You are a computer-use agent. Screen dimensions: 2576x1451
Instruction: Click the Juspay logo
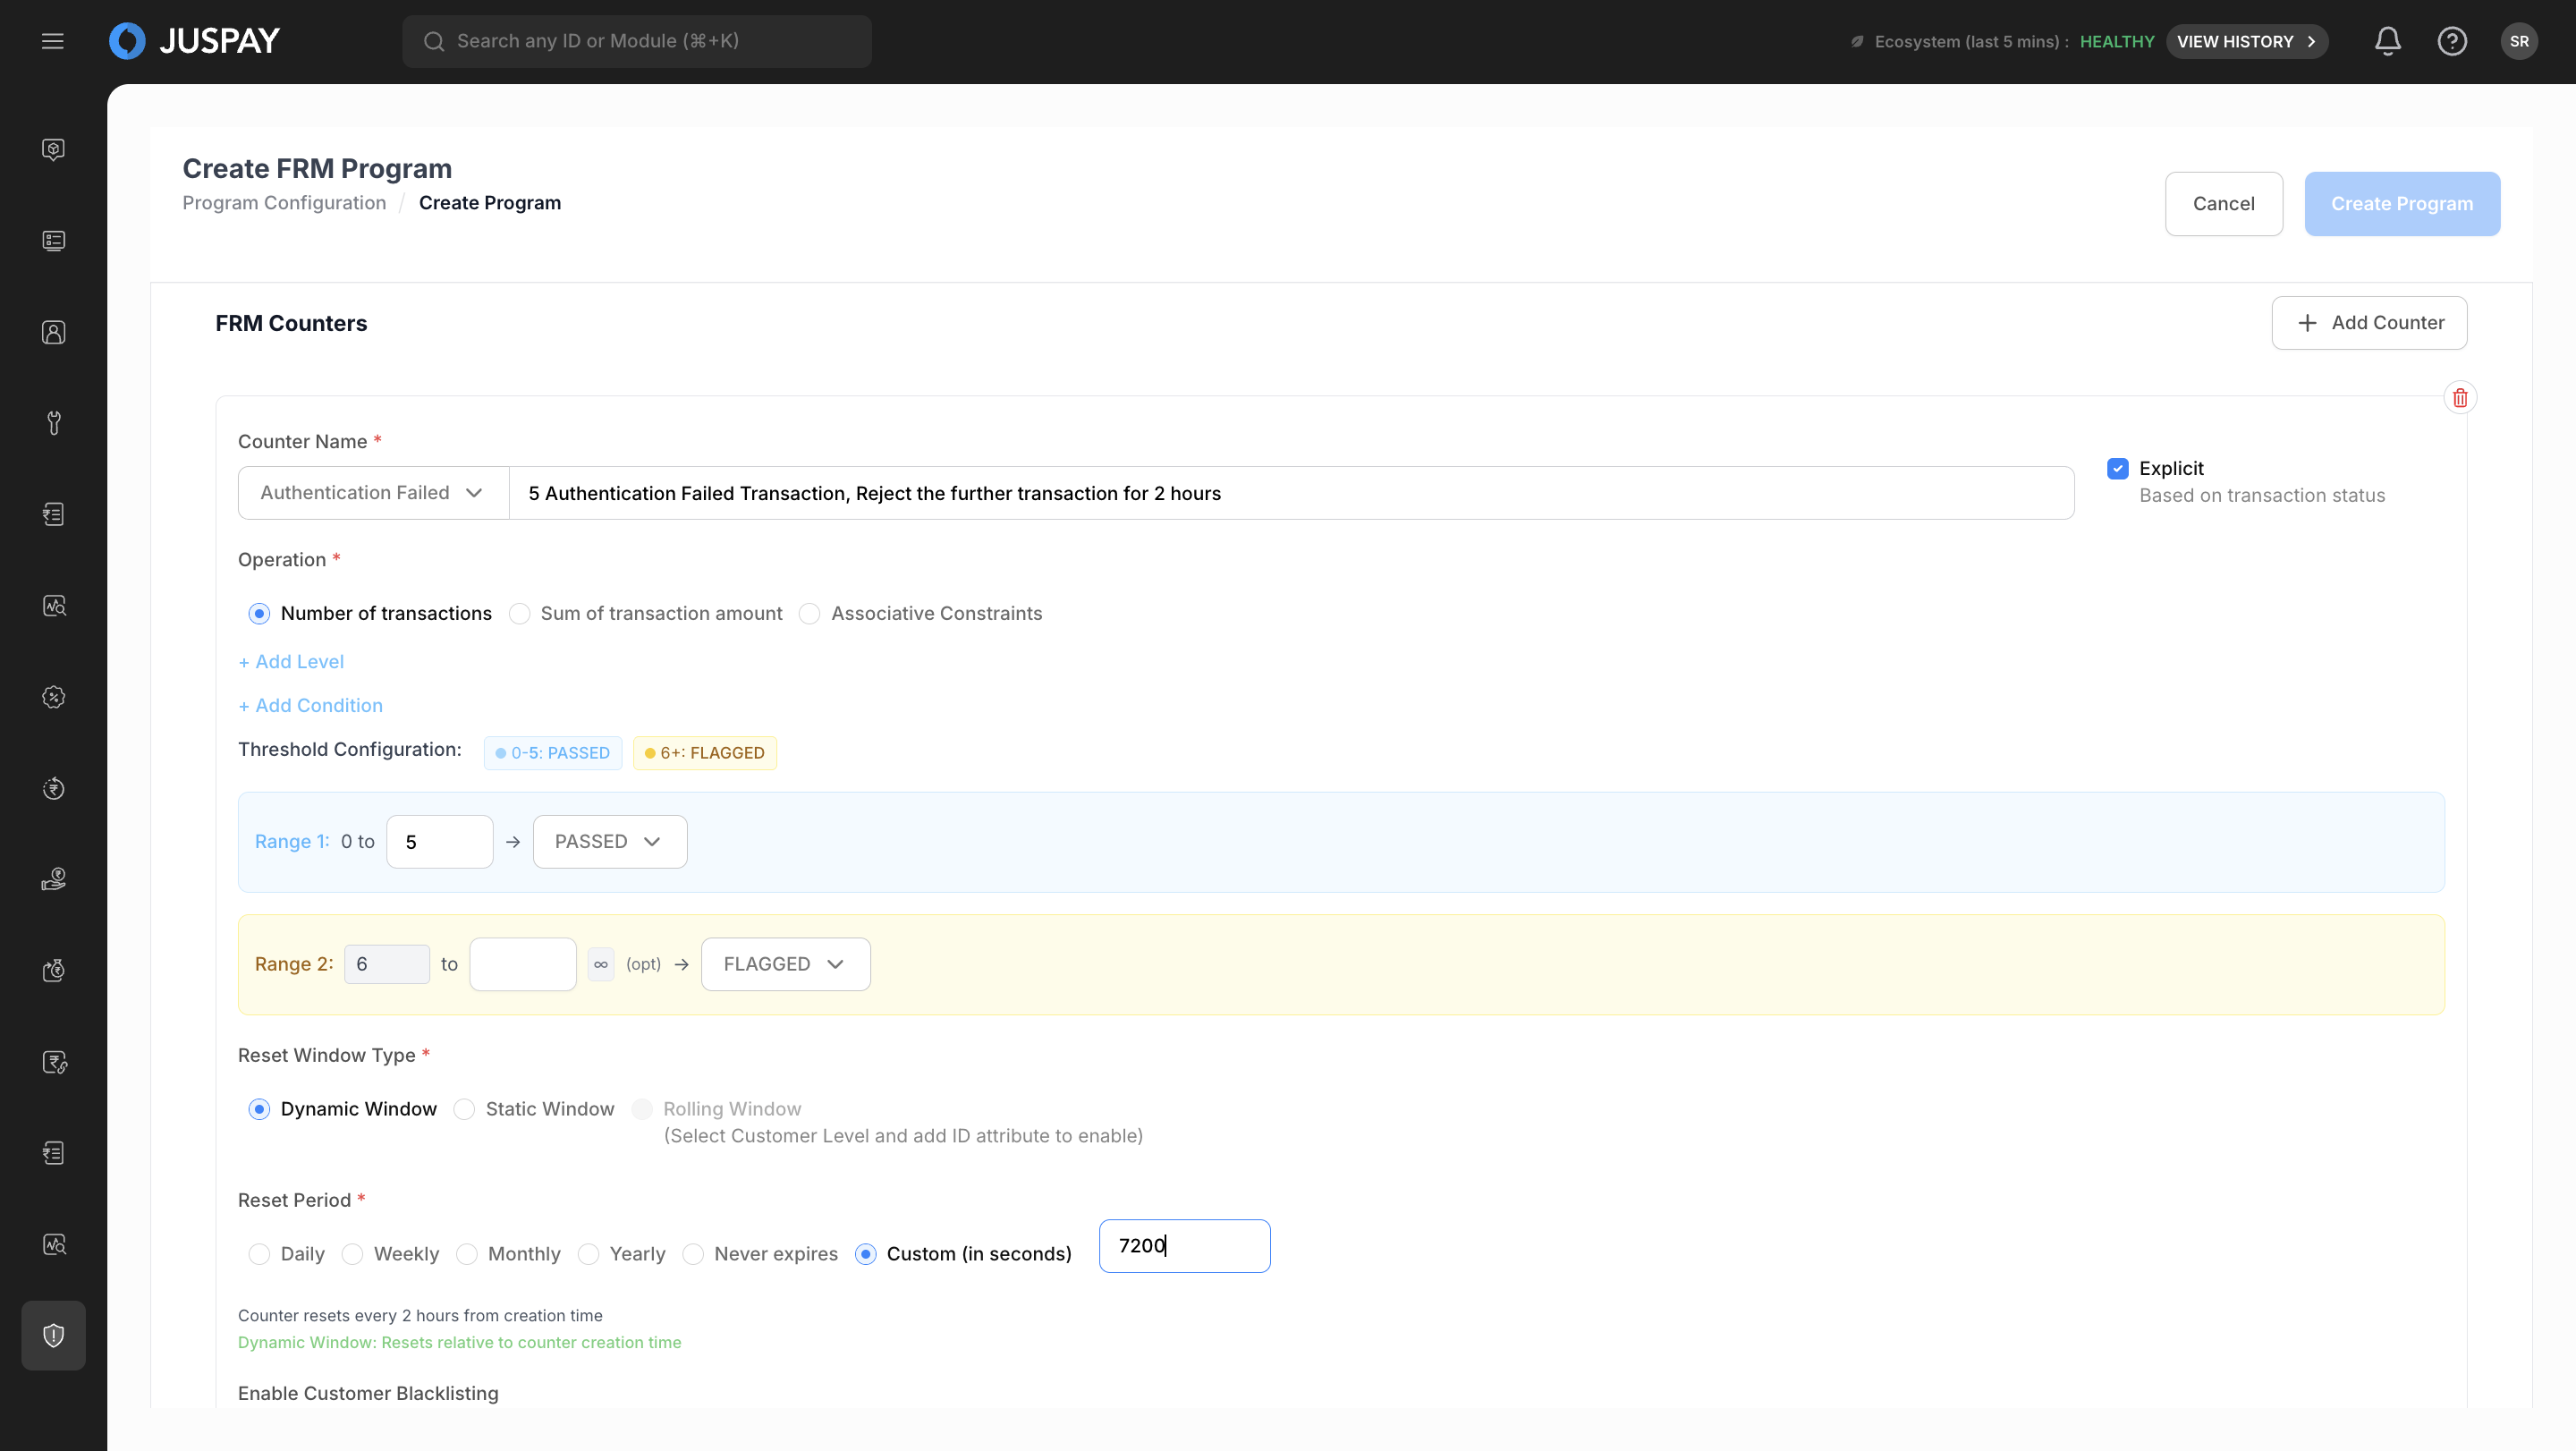tap(195, 41)
